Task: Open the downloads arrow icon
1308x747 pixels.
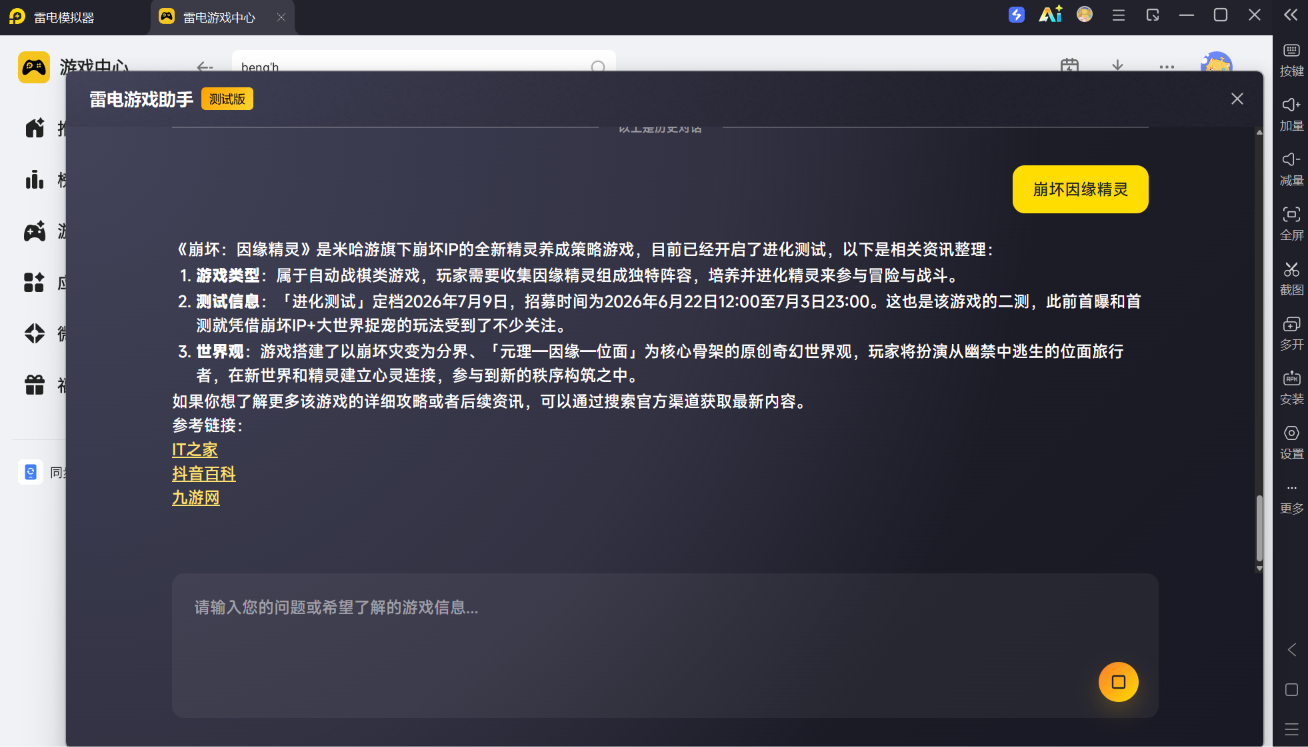Action: (x=1118, y=66)
